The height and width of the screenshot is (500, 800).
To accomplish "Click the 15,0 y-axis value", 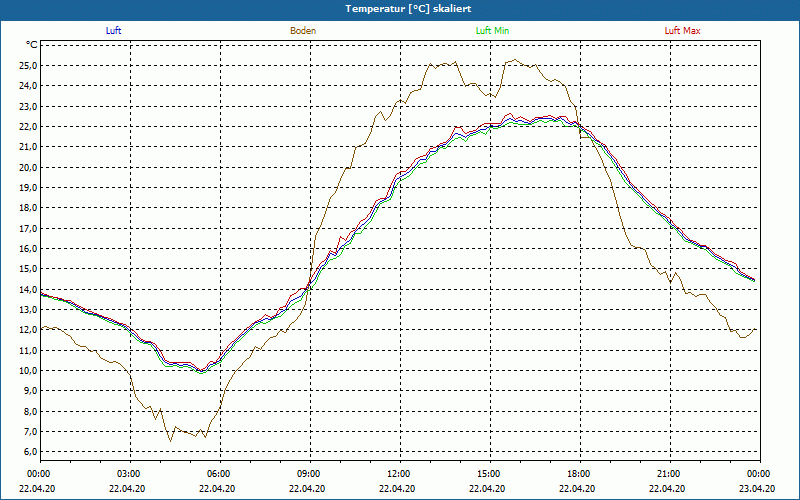I will coord(29,269).
